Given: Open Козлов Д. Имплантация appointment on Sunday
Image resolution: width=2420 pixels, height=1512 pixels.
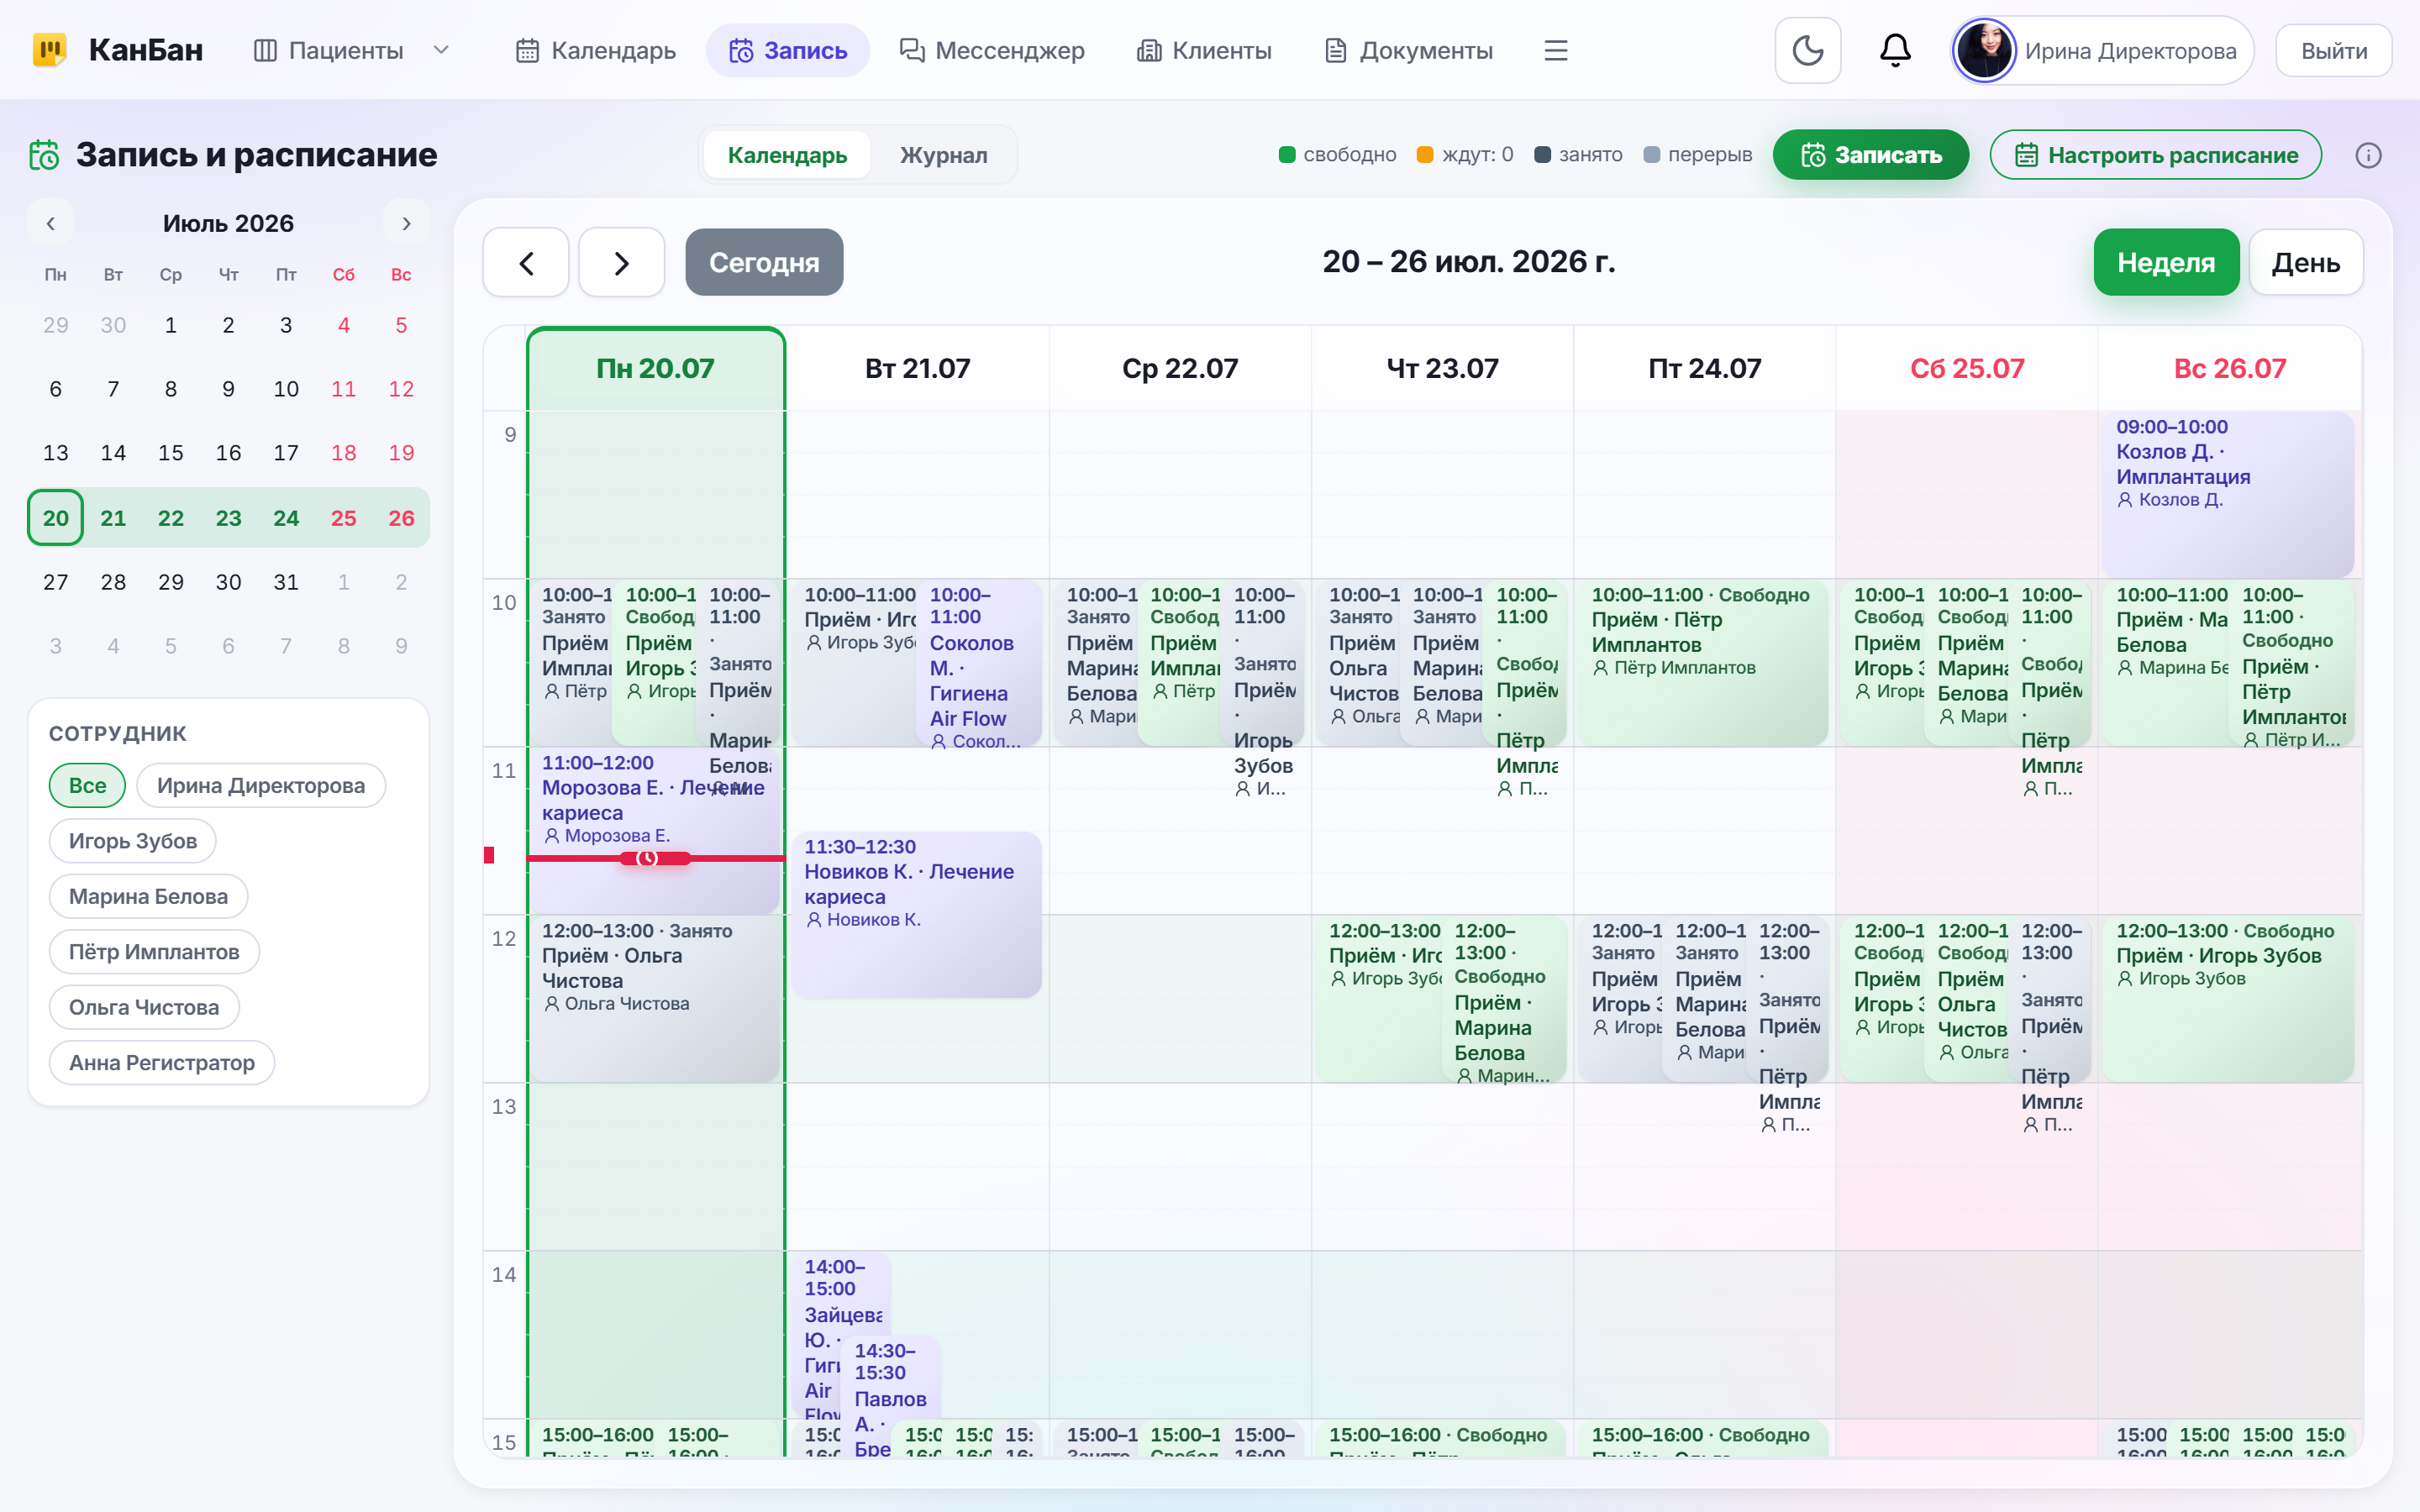Looking at the screenshot, I should [2227, 494].
